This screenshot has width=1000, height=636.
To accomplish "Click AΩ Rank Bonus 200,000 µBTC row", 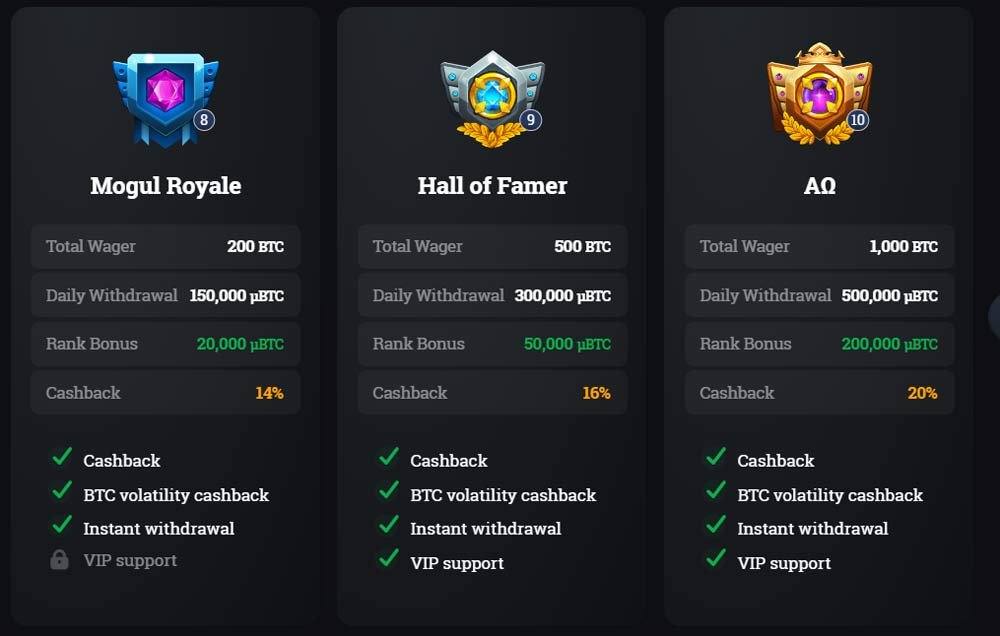I will pos(820,344).
